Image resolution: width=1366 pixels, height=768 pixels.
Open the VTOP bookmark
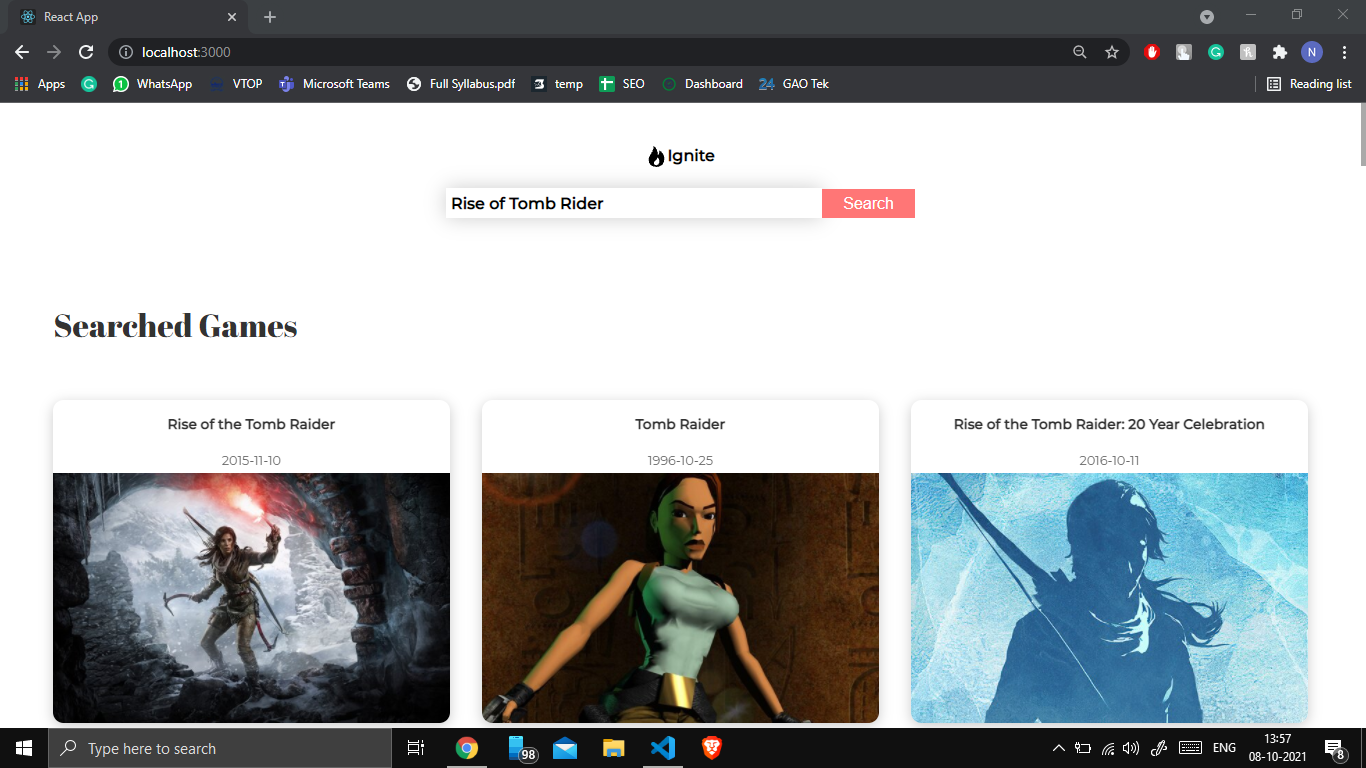[236, 84]
